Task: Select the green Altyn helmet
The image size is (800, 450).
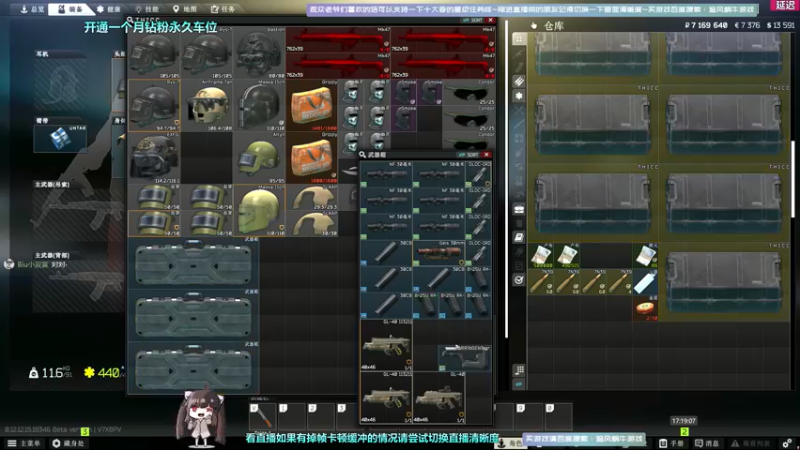Action: (x=259, y=158)
